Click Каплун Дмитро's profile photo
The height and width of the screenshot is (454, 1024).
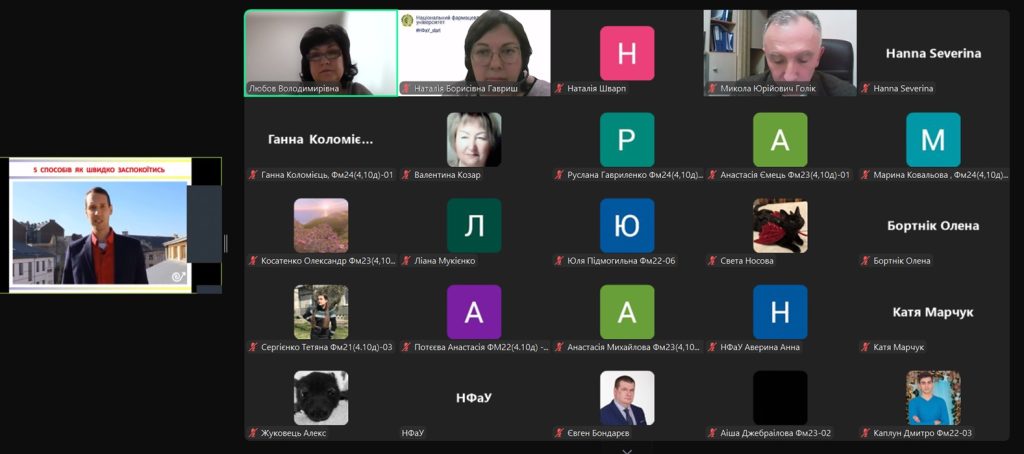click(933, 398)
